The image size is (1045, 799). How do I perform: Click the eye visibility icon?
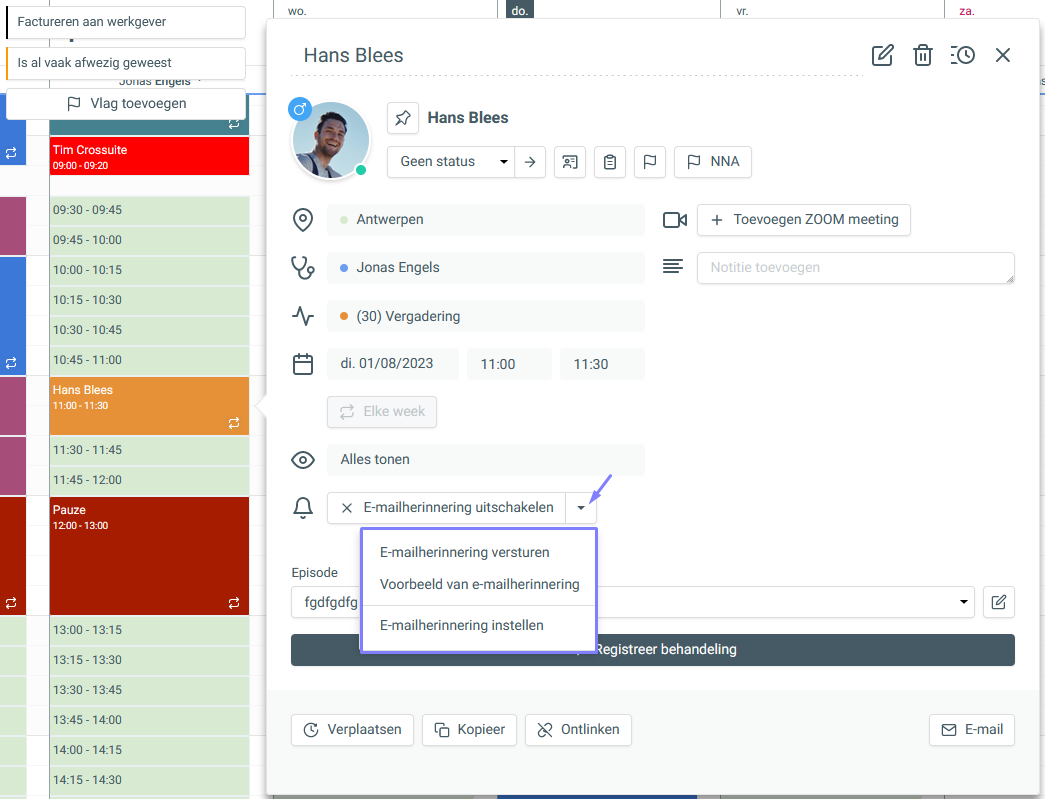point(303,460)
